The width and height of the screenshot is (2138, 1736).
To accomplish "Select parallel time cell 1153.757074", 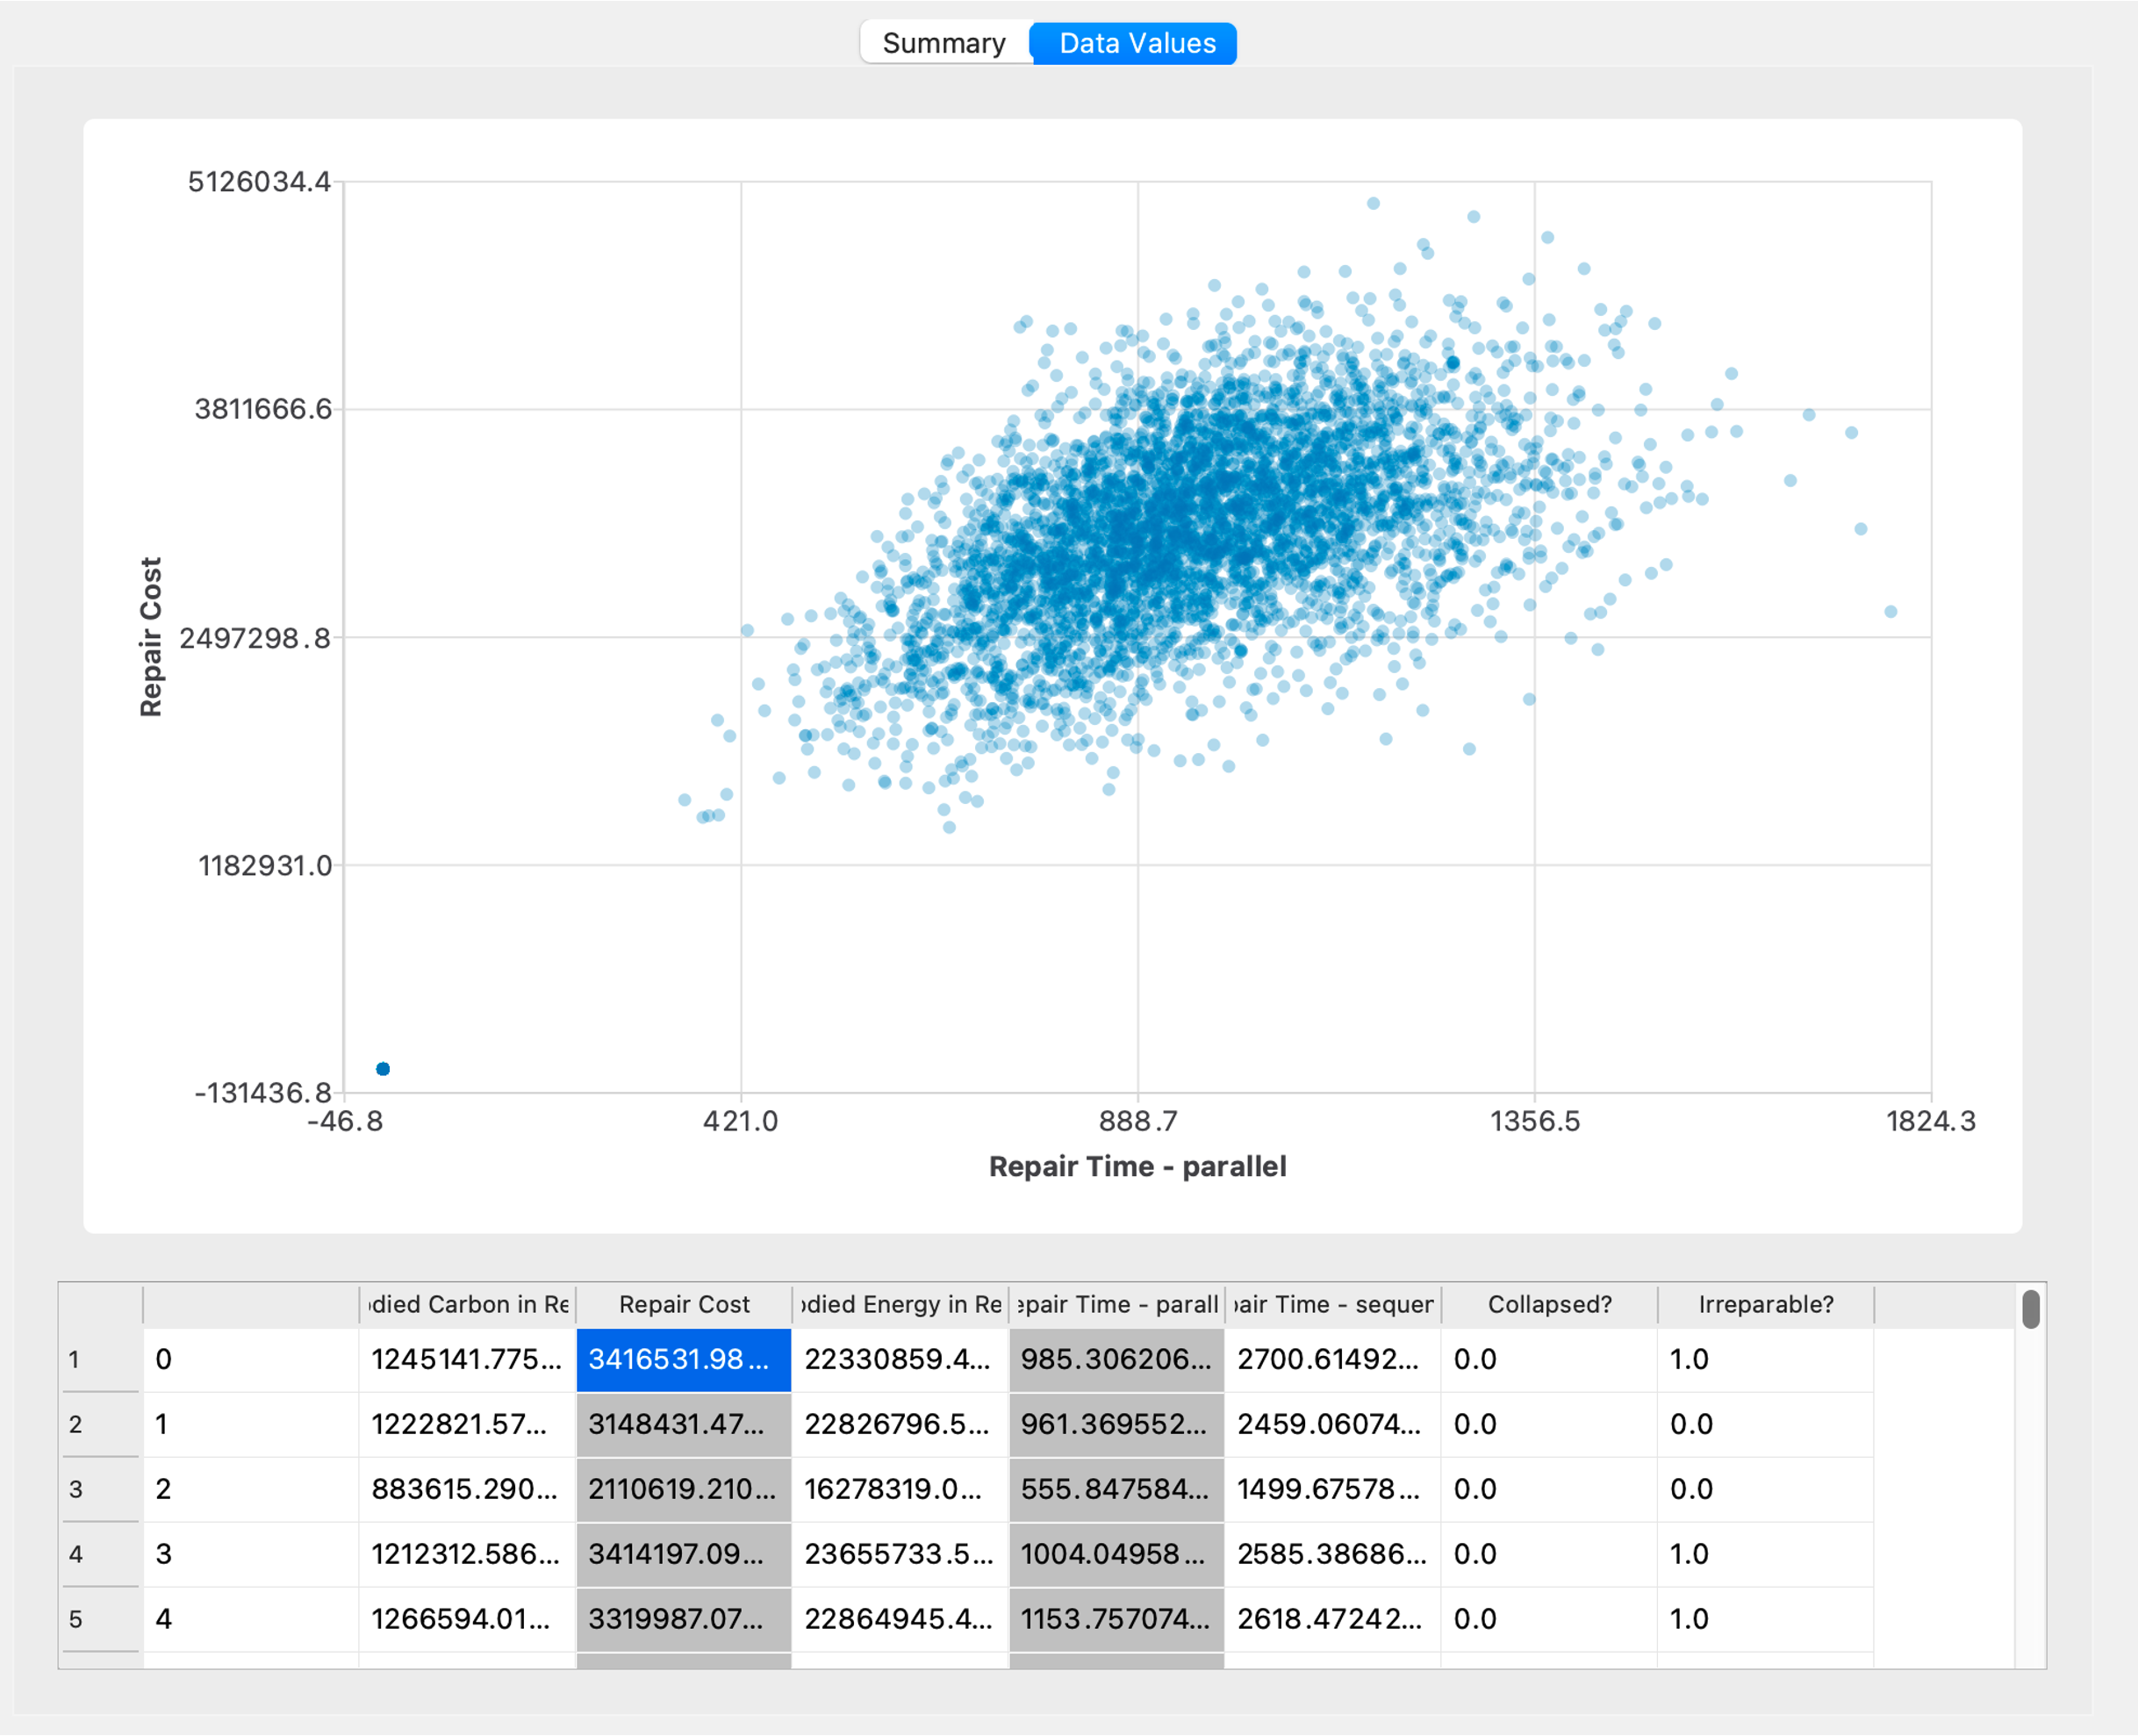I will (x=1117, y=1619).
